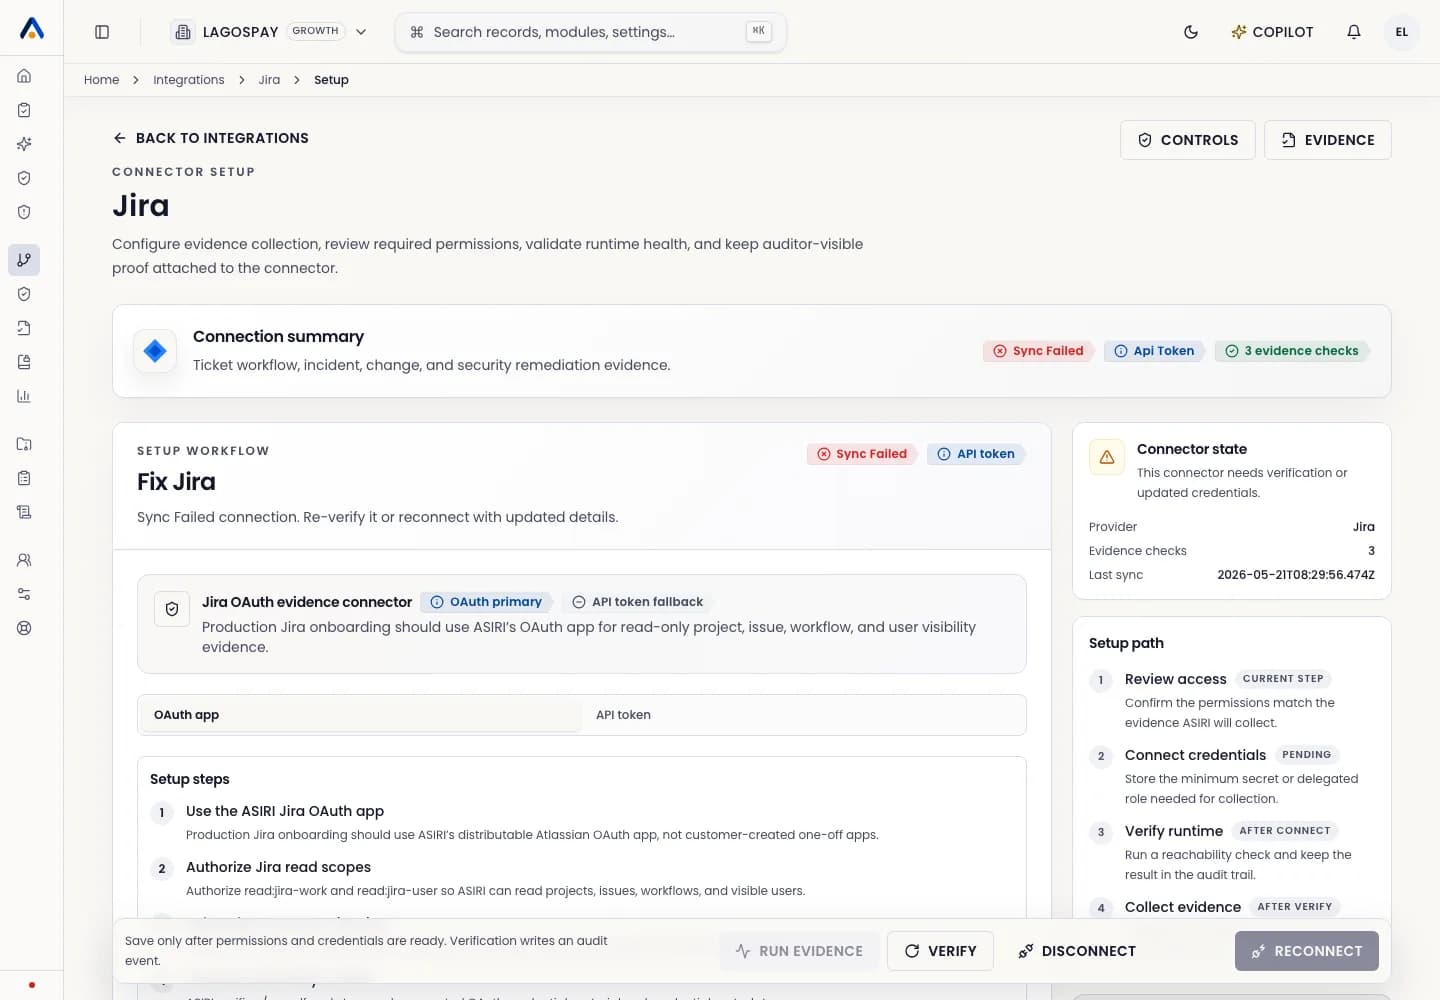Click BACK TO INTEGRATIONS link

point(211,138)
